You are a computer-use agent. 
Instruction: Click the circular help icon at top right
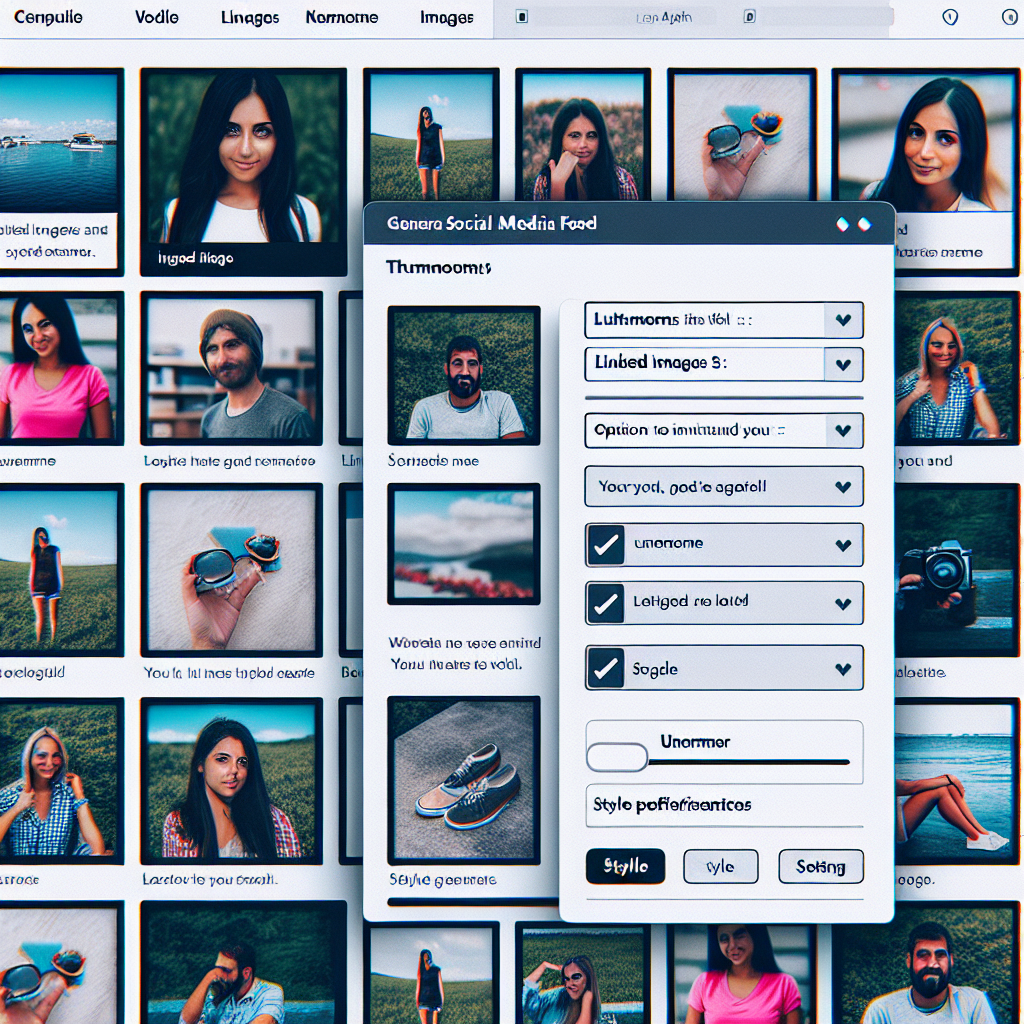[949, 17]
